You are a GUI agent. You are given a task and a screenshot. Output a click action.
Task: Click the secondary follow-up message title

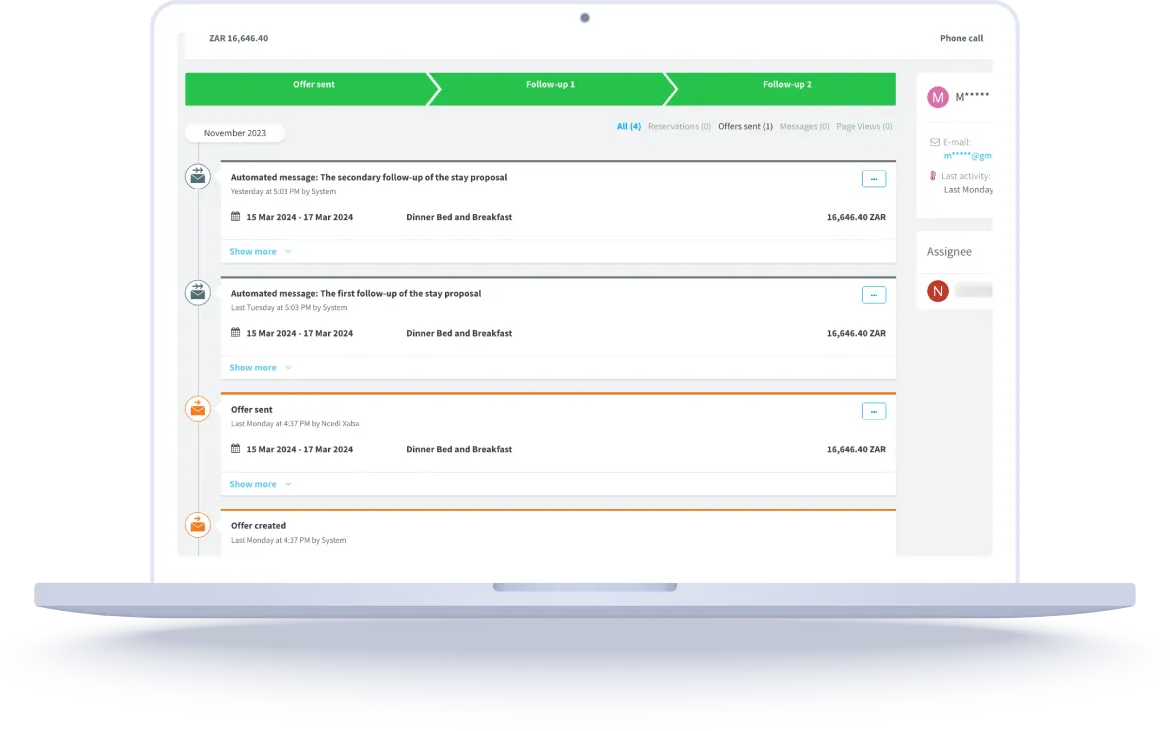pos(369,178)
